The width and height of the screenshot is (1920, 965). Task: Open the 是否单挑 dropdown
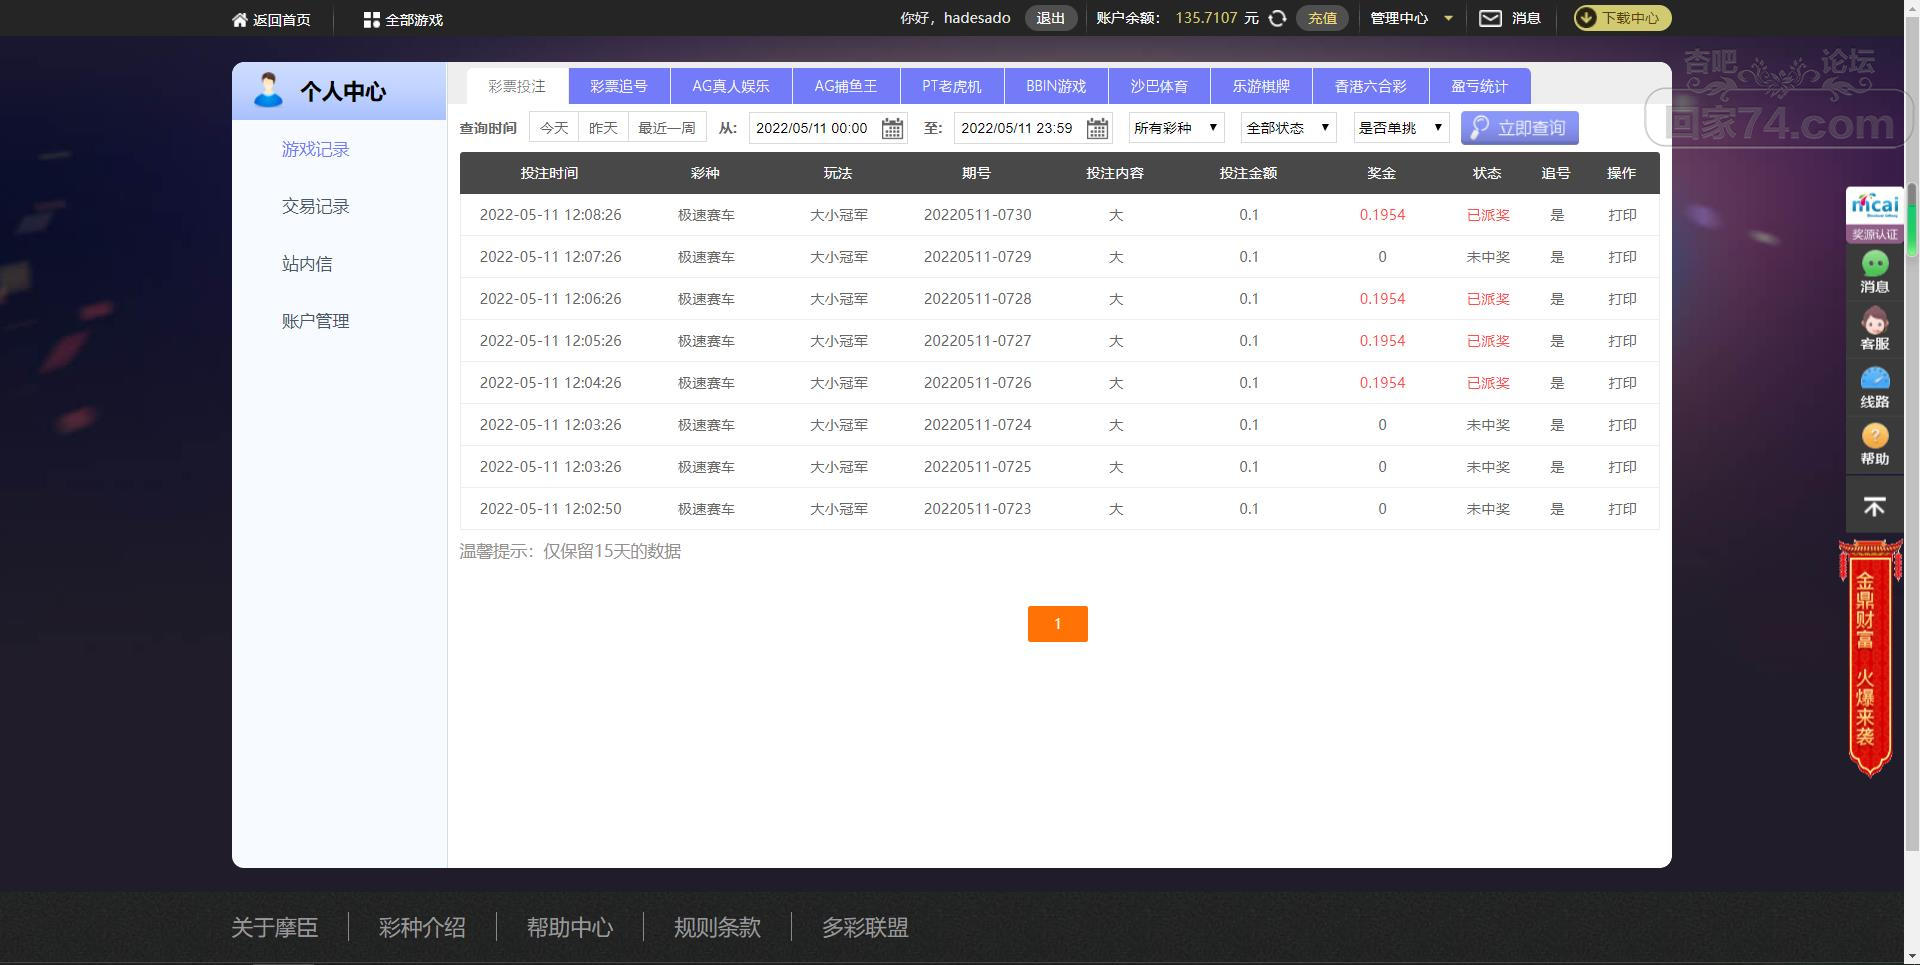click(1400, 128)
